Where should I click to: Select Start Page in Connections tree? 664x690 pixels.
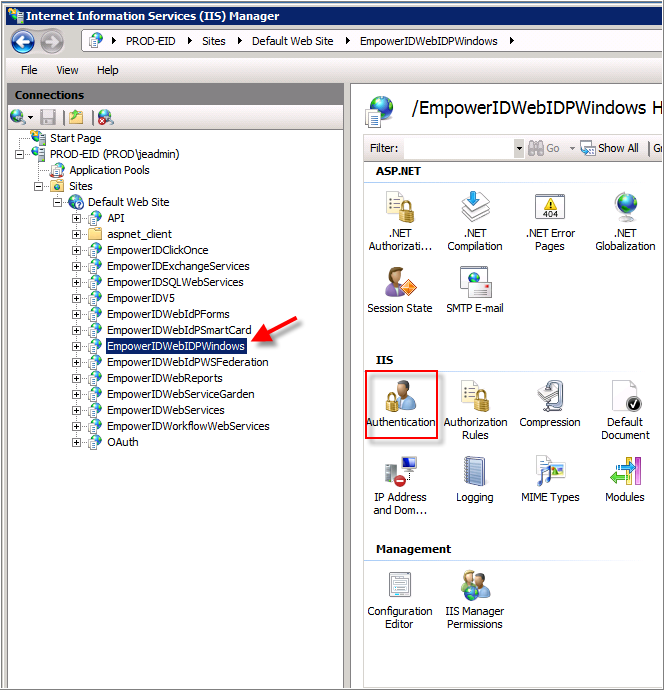pos(75,138)
